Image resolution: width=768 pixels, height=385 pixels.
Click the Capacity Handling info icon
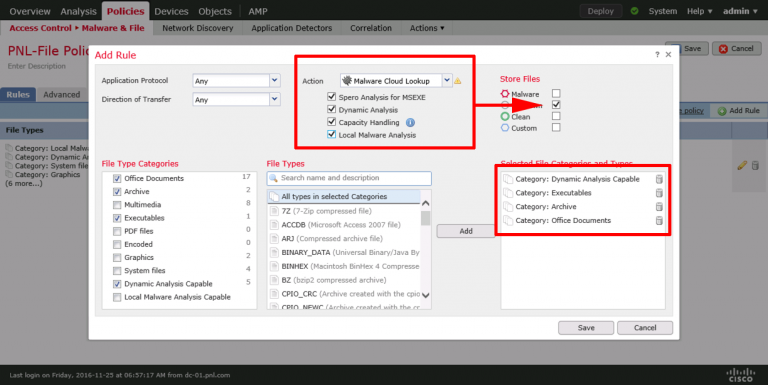pyautogui.click(x=410, y=122)
